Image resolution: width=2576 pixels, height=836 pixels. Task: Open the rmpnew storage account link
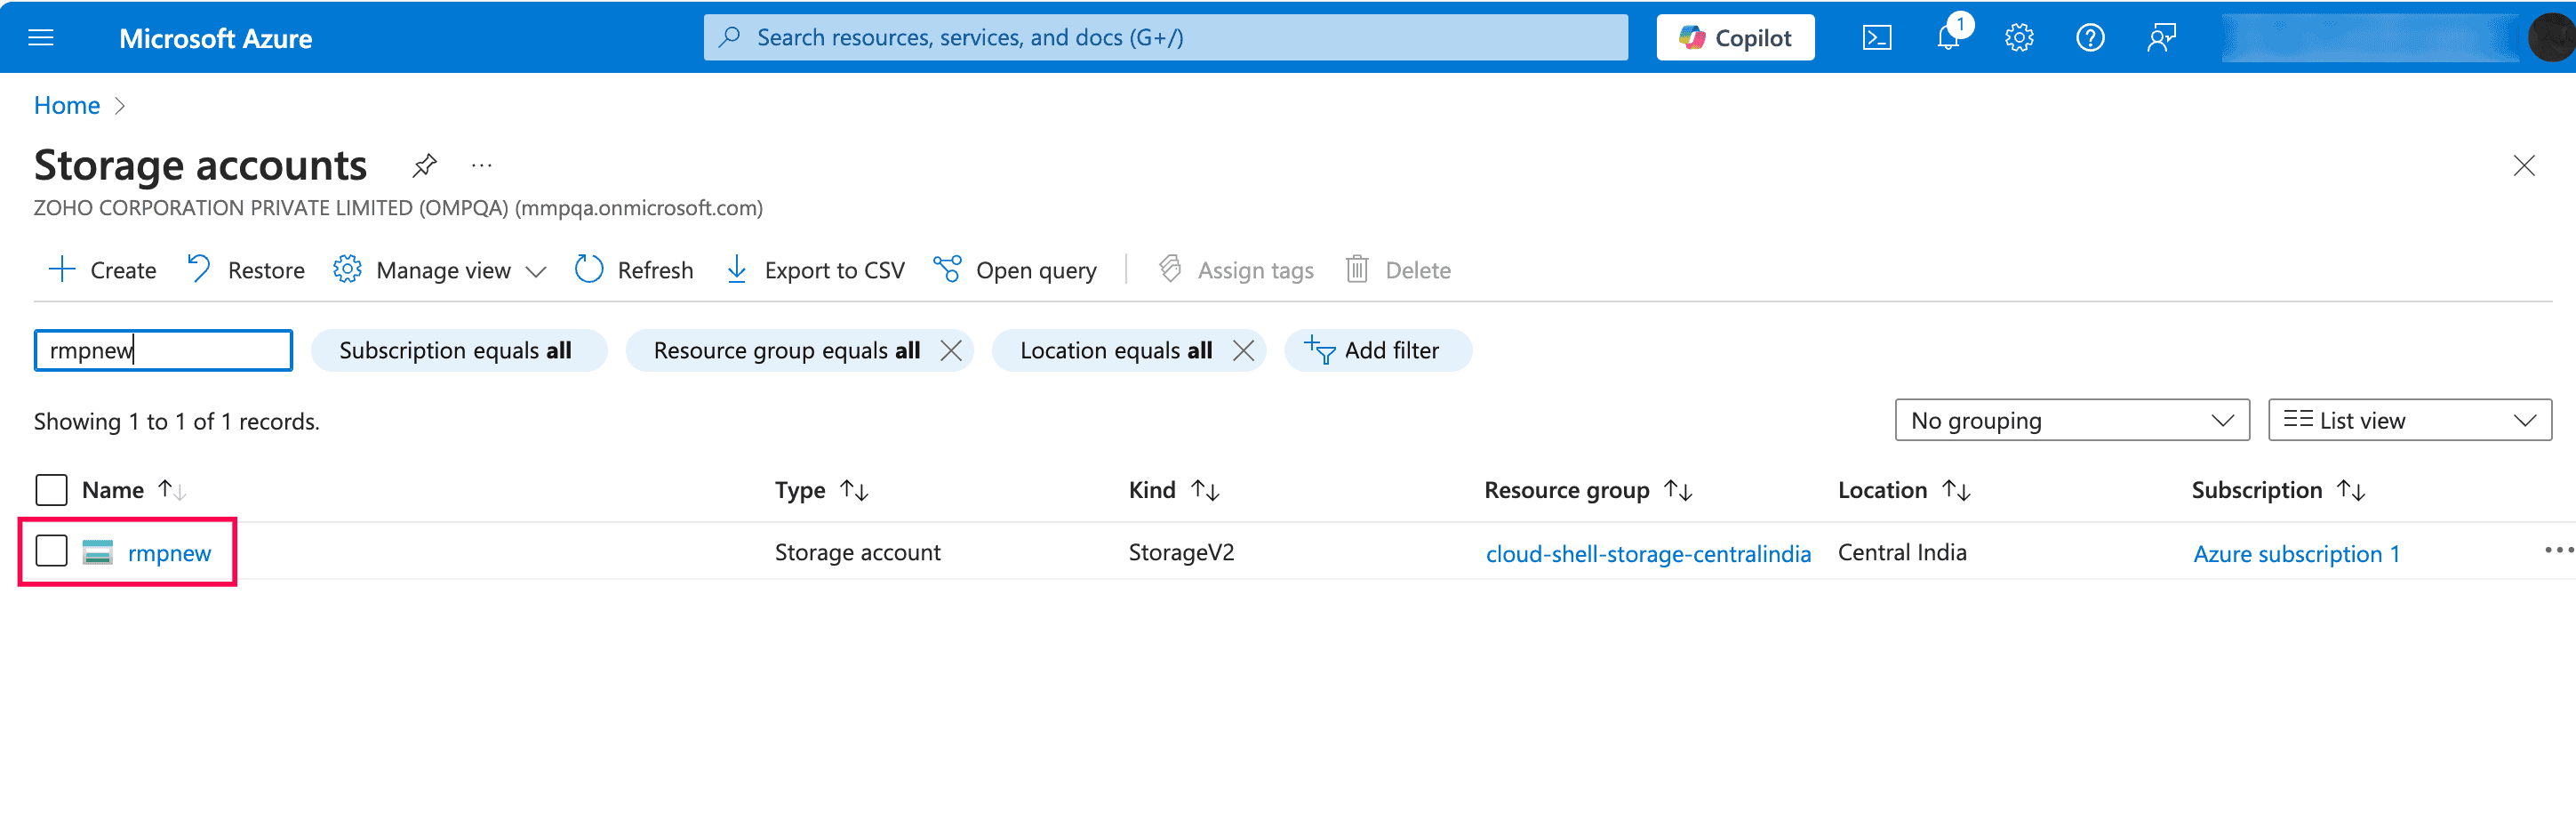point(169,553)
